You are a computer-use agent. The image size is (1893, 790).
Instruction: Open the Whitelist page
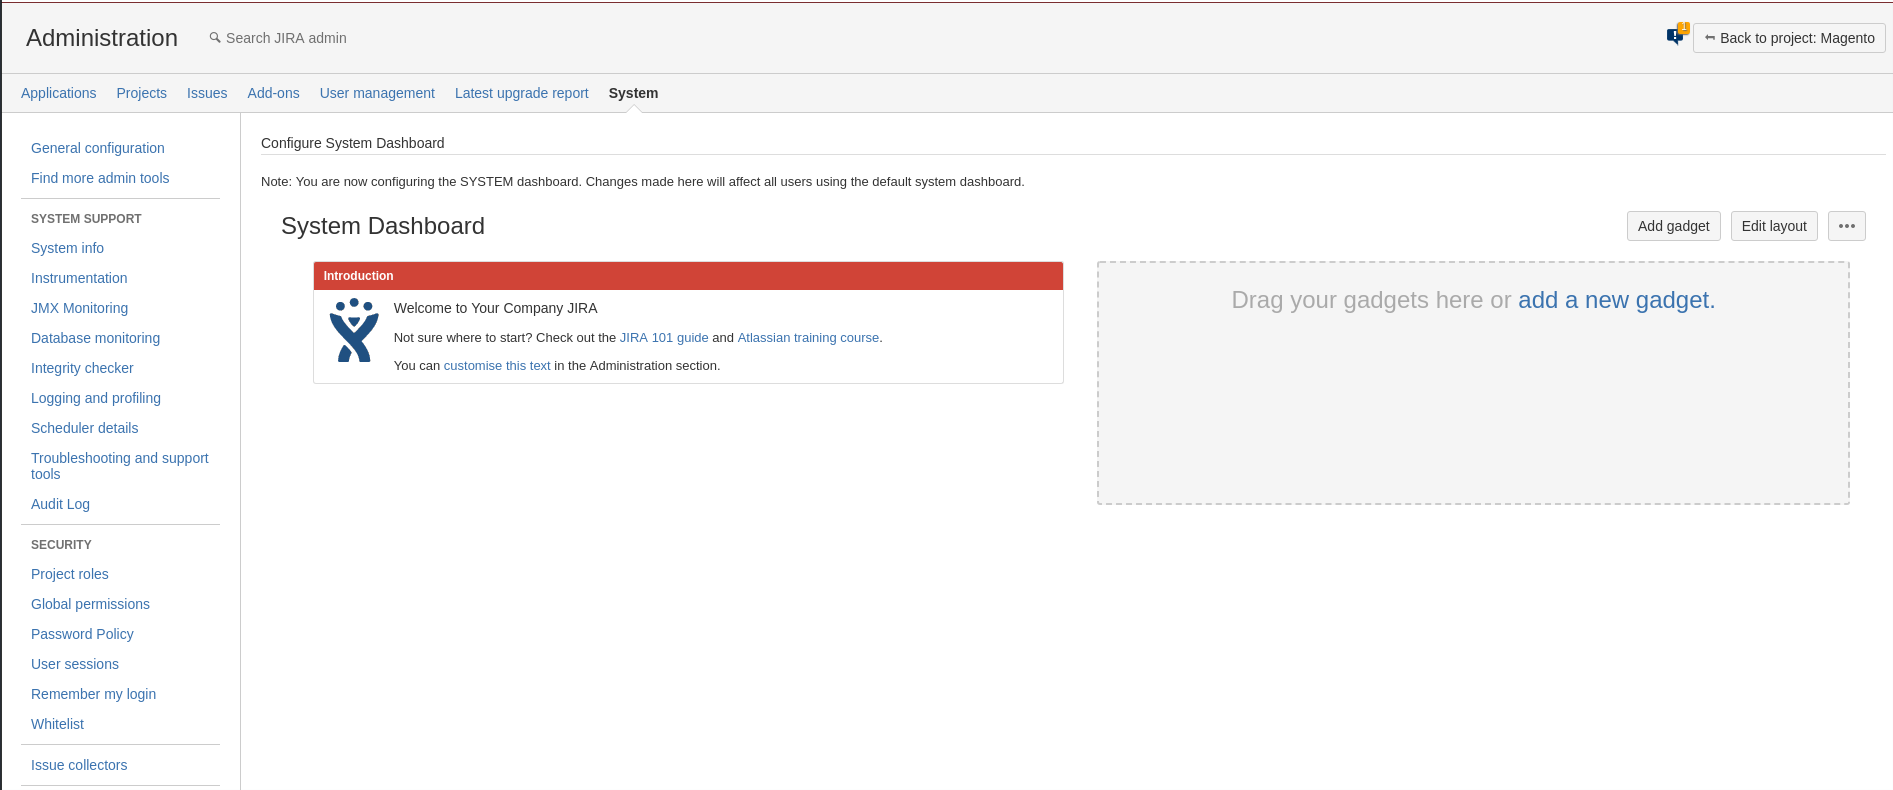(x=57, y=724)
